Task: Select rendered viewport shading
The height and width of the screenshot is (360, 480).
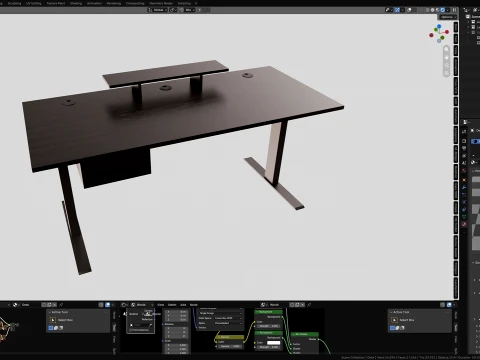Action: coord(442,10)
